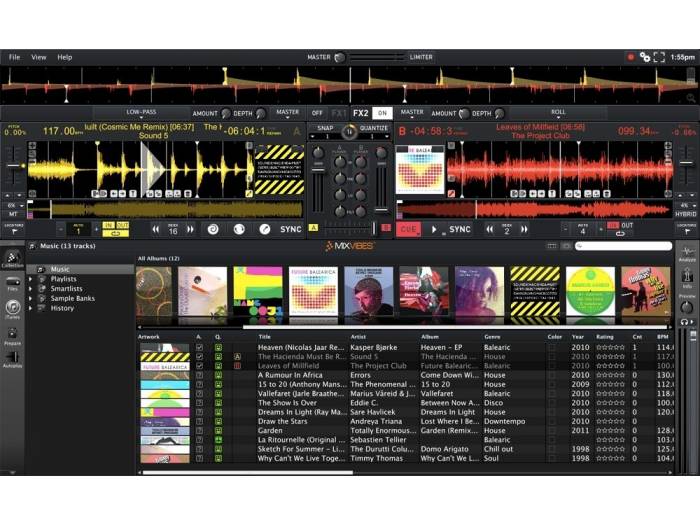Screen dimensions: 700x525
Task: Open the Help menu
Action: coord(64,57)
